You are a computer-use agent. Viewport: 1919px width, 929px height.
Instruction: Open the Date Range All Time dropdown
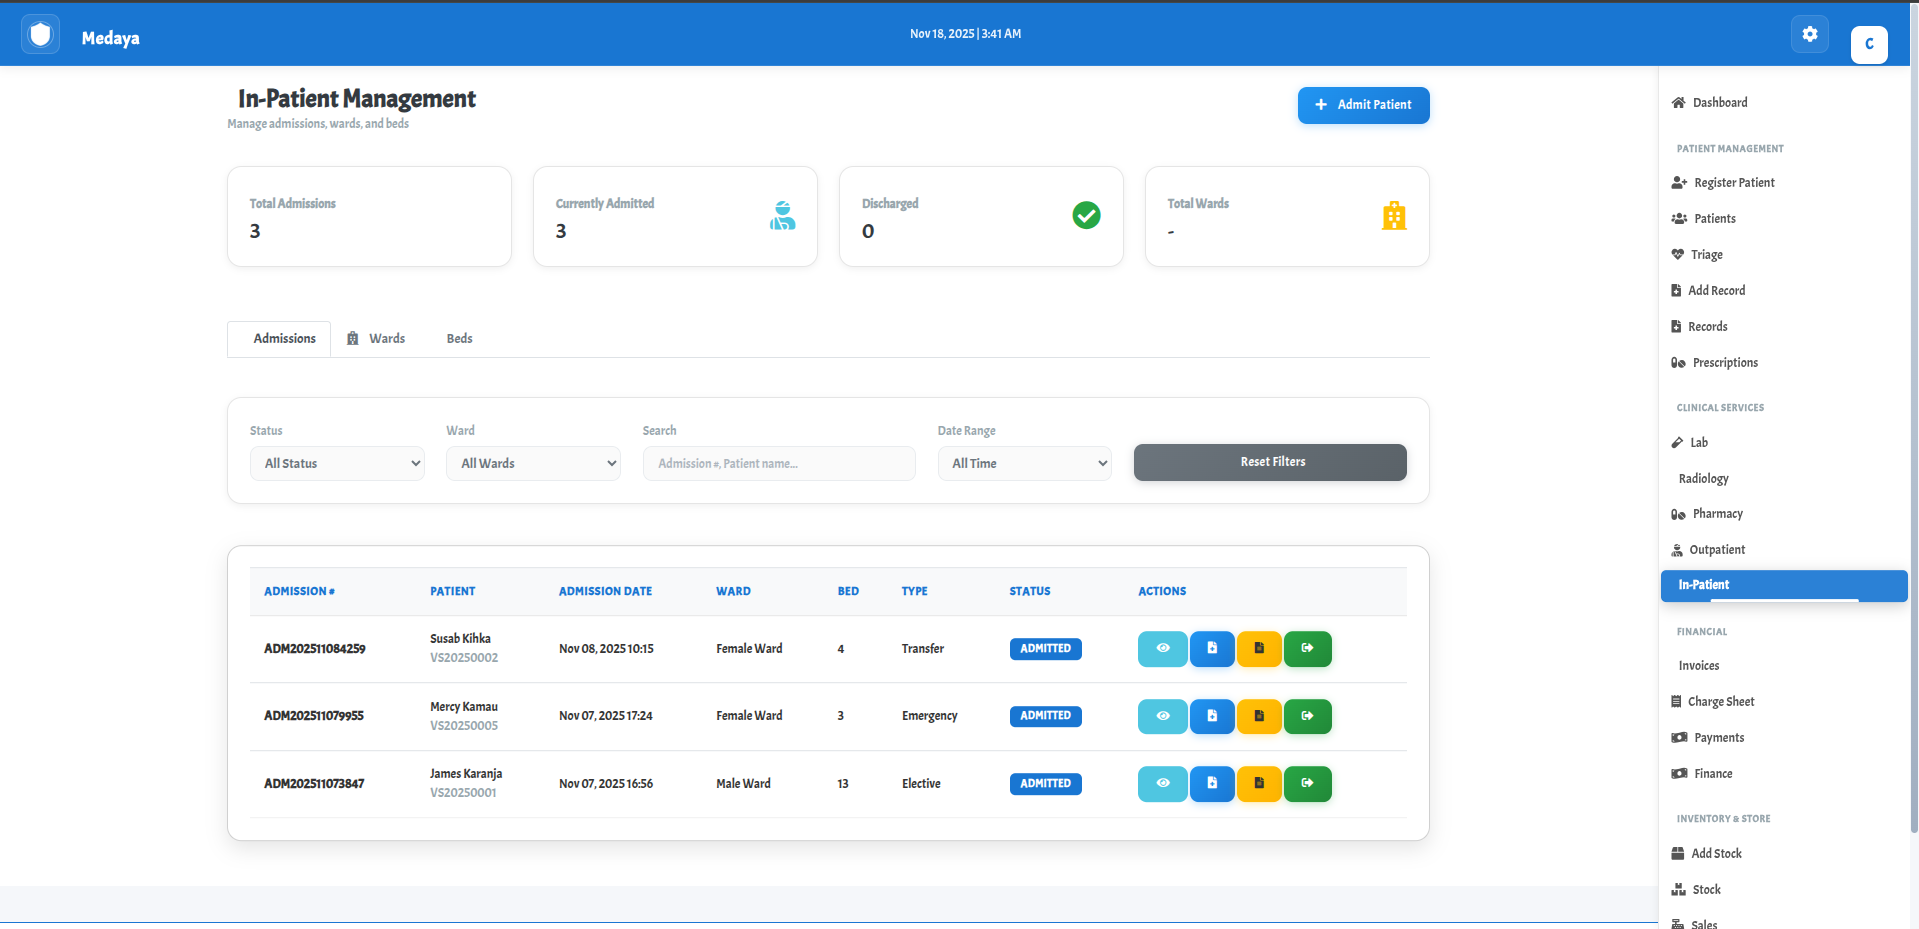pos(1024,463)
